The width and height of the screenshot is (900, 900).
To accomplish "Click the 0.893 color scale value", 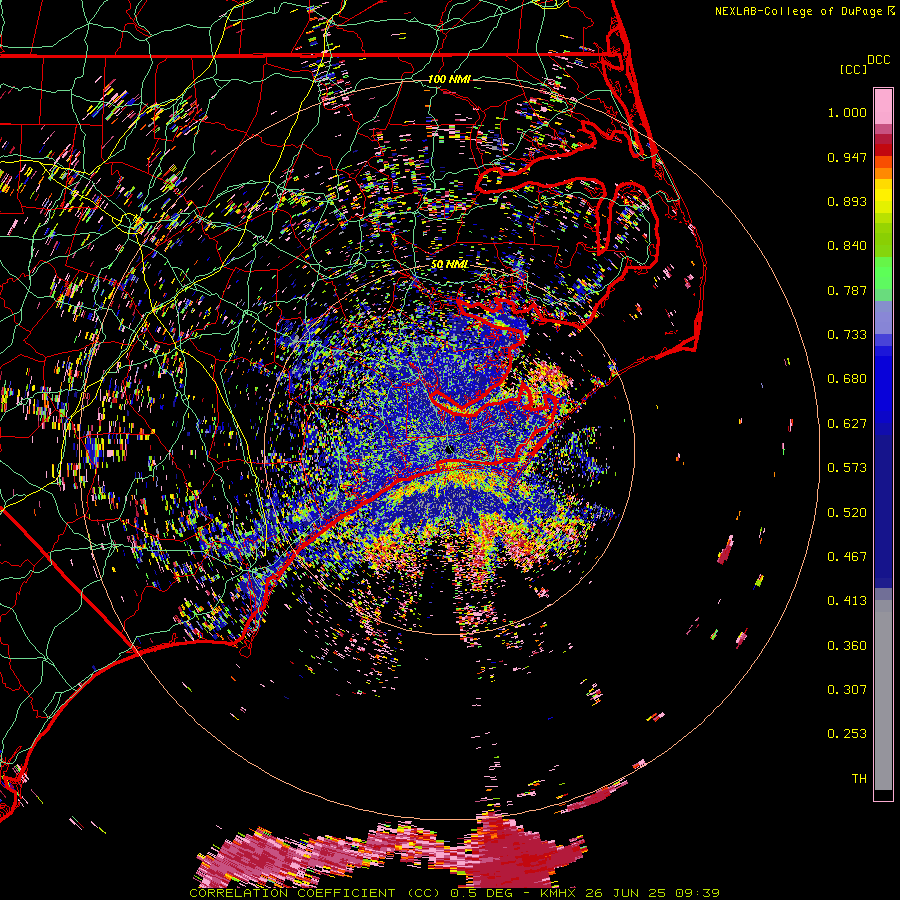I will click(847, 201).
